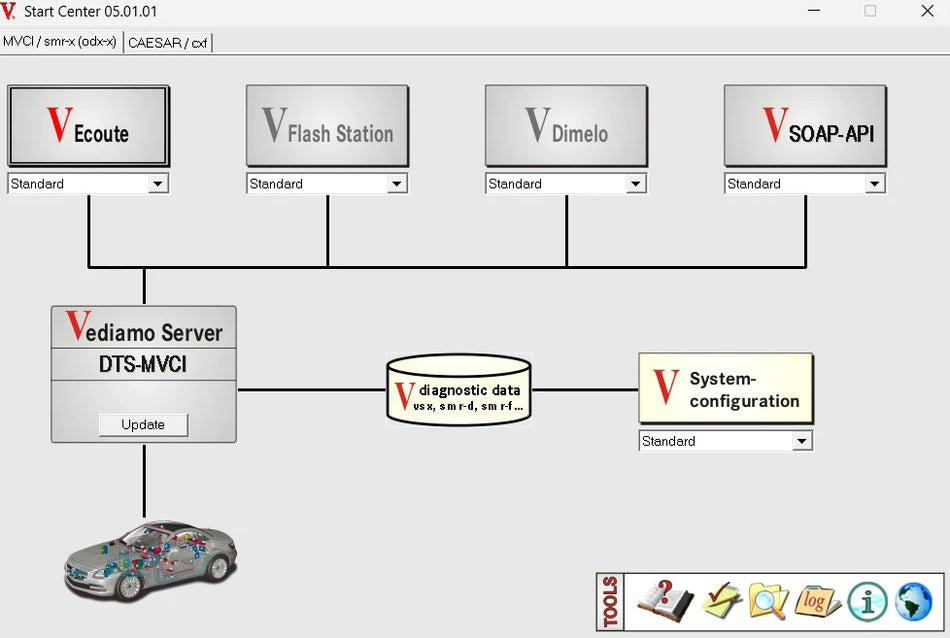This screenshot has height=638, width=950.
Task: Switch to the MVCI / smr-x (odx-x) tab
Action: pos(60,42)
